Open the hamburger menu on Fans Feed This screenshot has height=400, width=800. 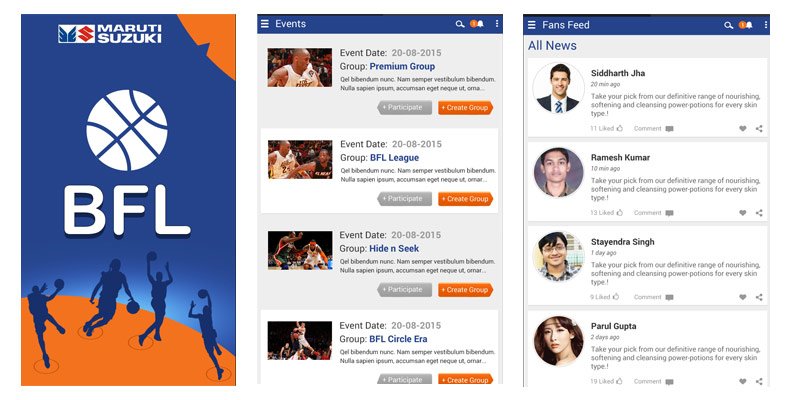[x=532, y=25]
